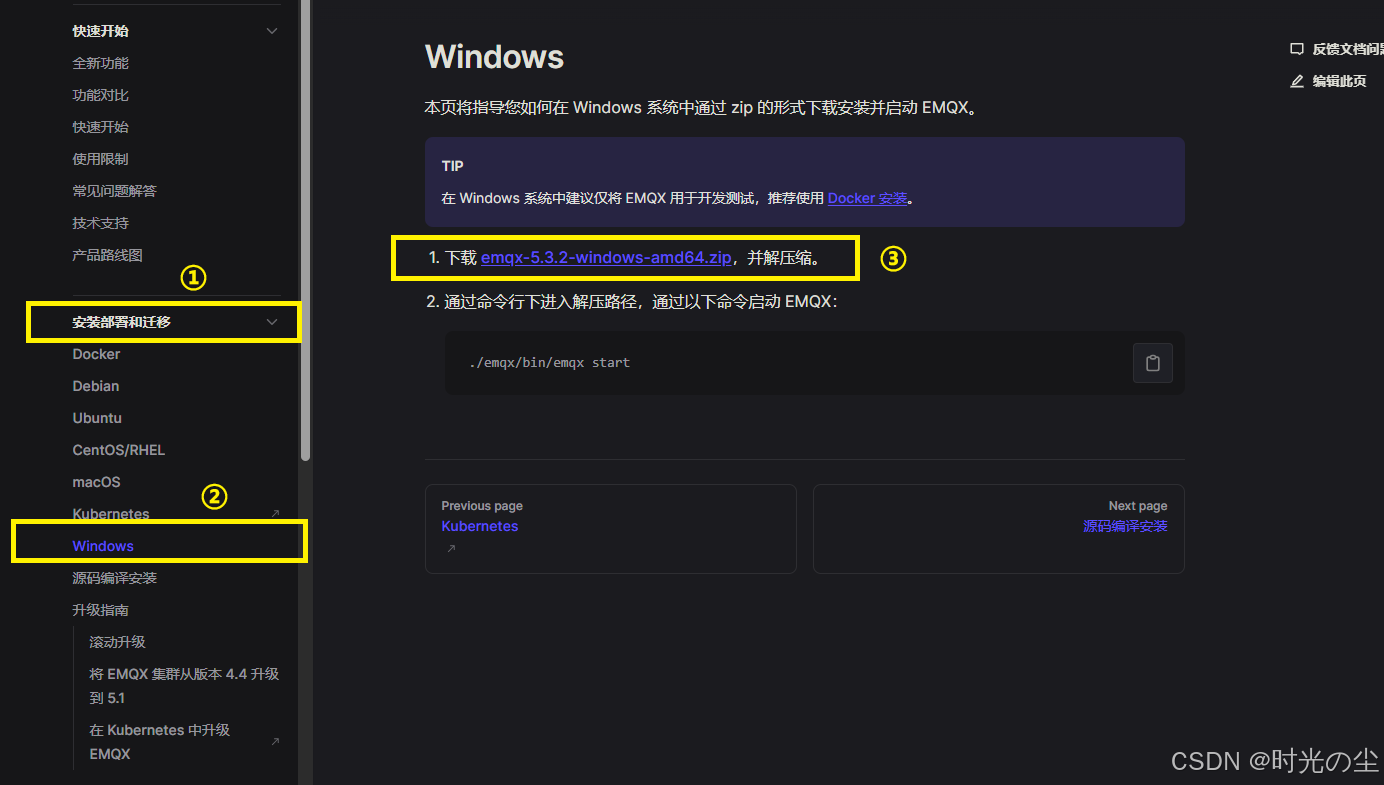Click the feedback icon beside 反馈文档问题
The height and width of the screenshot is (785, 1384).
1297,49
